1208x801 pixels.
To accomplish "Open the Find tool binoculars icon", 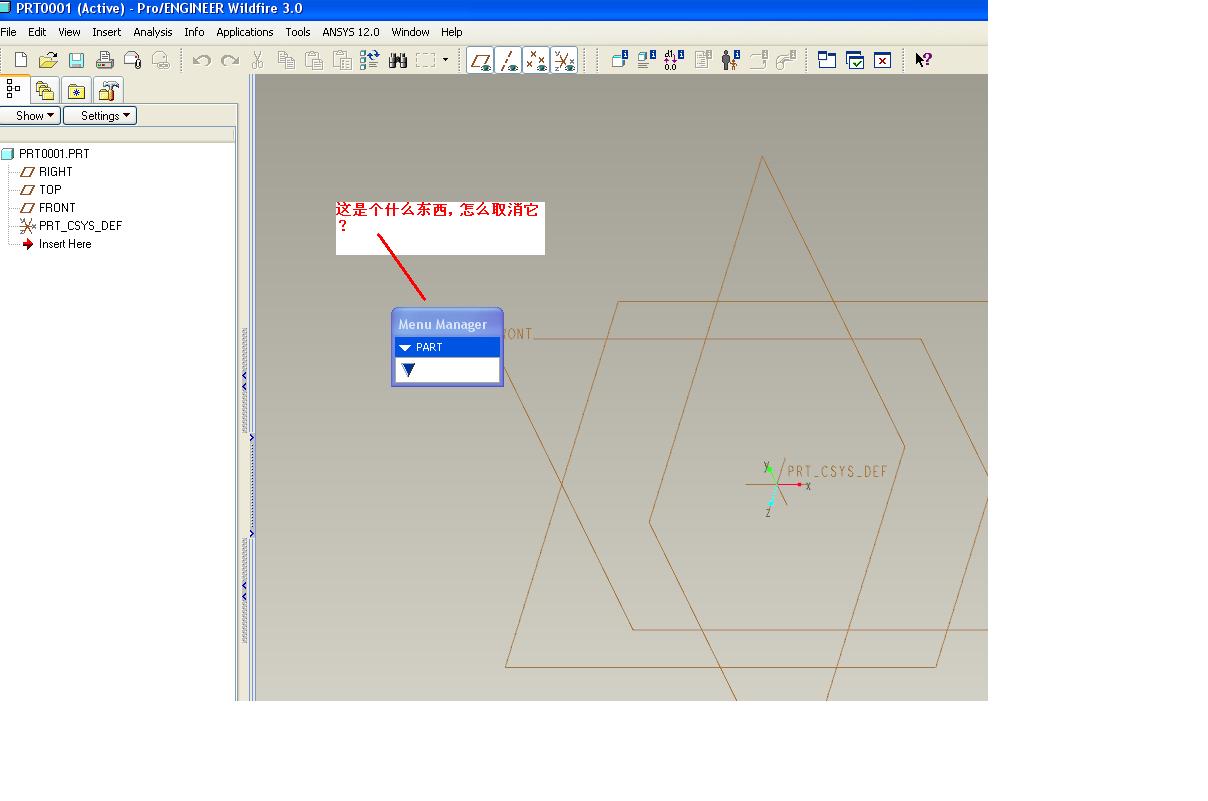I will [x=398, y=60].
